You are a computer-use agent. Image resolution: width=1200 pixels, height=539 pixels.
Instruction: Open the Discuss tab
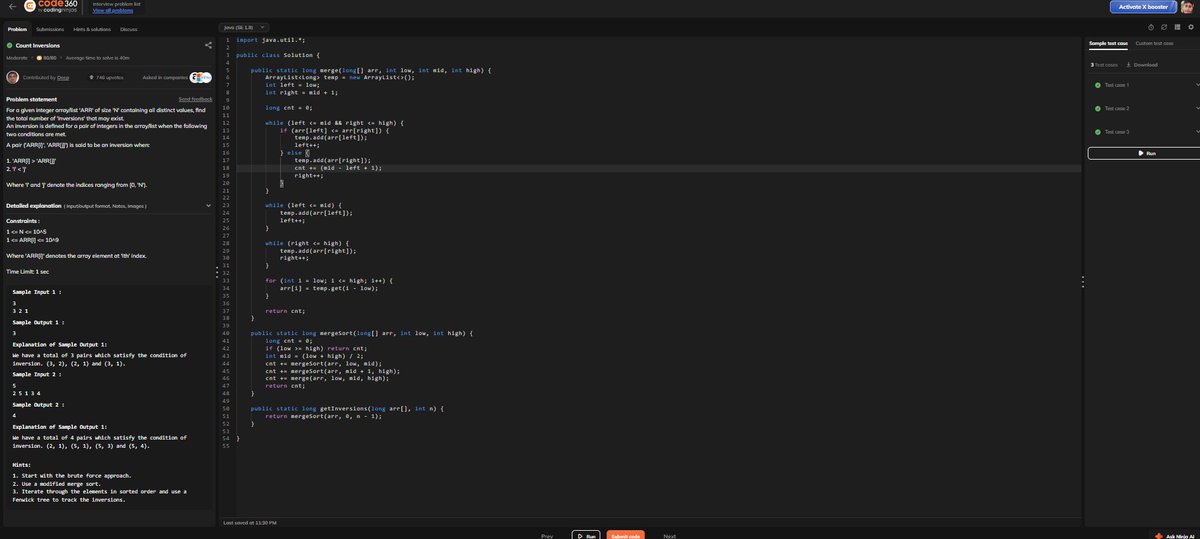click(129, 29)
